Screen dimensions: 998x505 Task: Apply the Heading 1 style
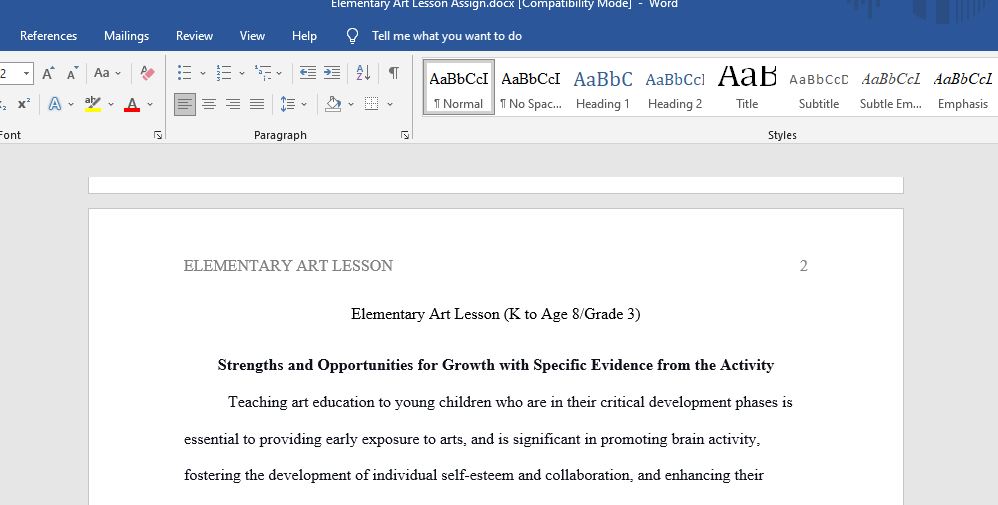click(x=603, y=88)
